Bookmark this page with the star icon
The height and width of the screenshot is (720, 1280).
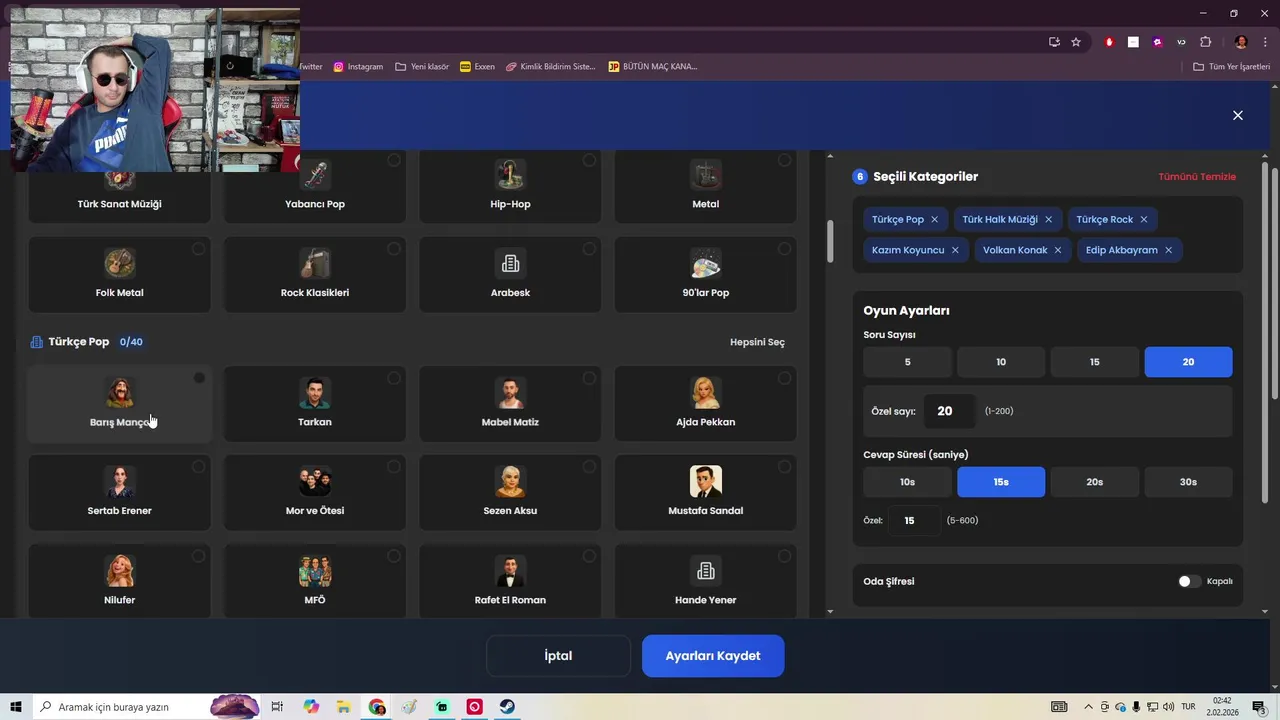[1076, 42]
